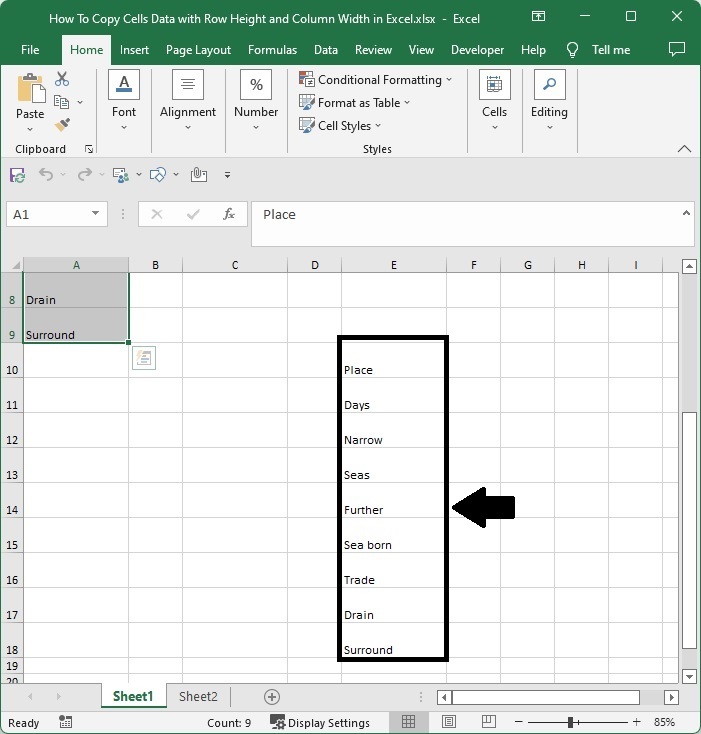Cancel formula entry with the X icon
701x734 pixels.
157,214
